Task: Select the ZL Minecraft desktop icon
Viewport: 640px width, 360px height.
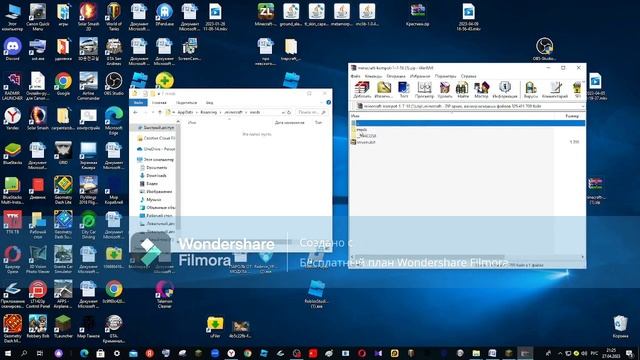Action: (266, 15)
